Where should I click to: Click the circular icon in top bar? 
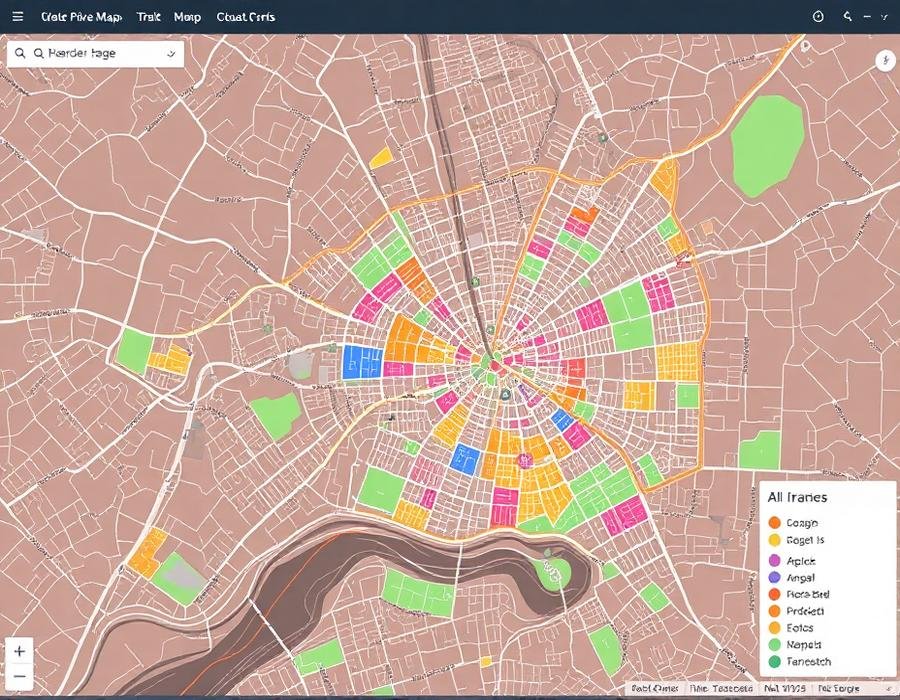(818, 17)
